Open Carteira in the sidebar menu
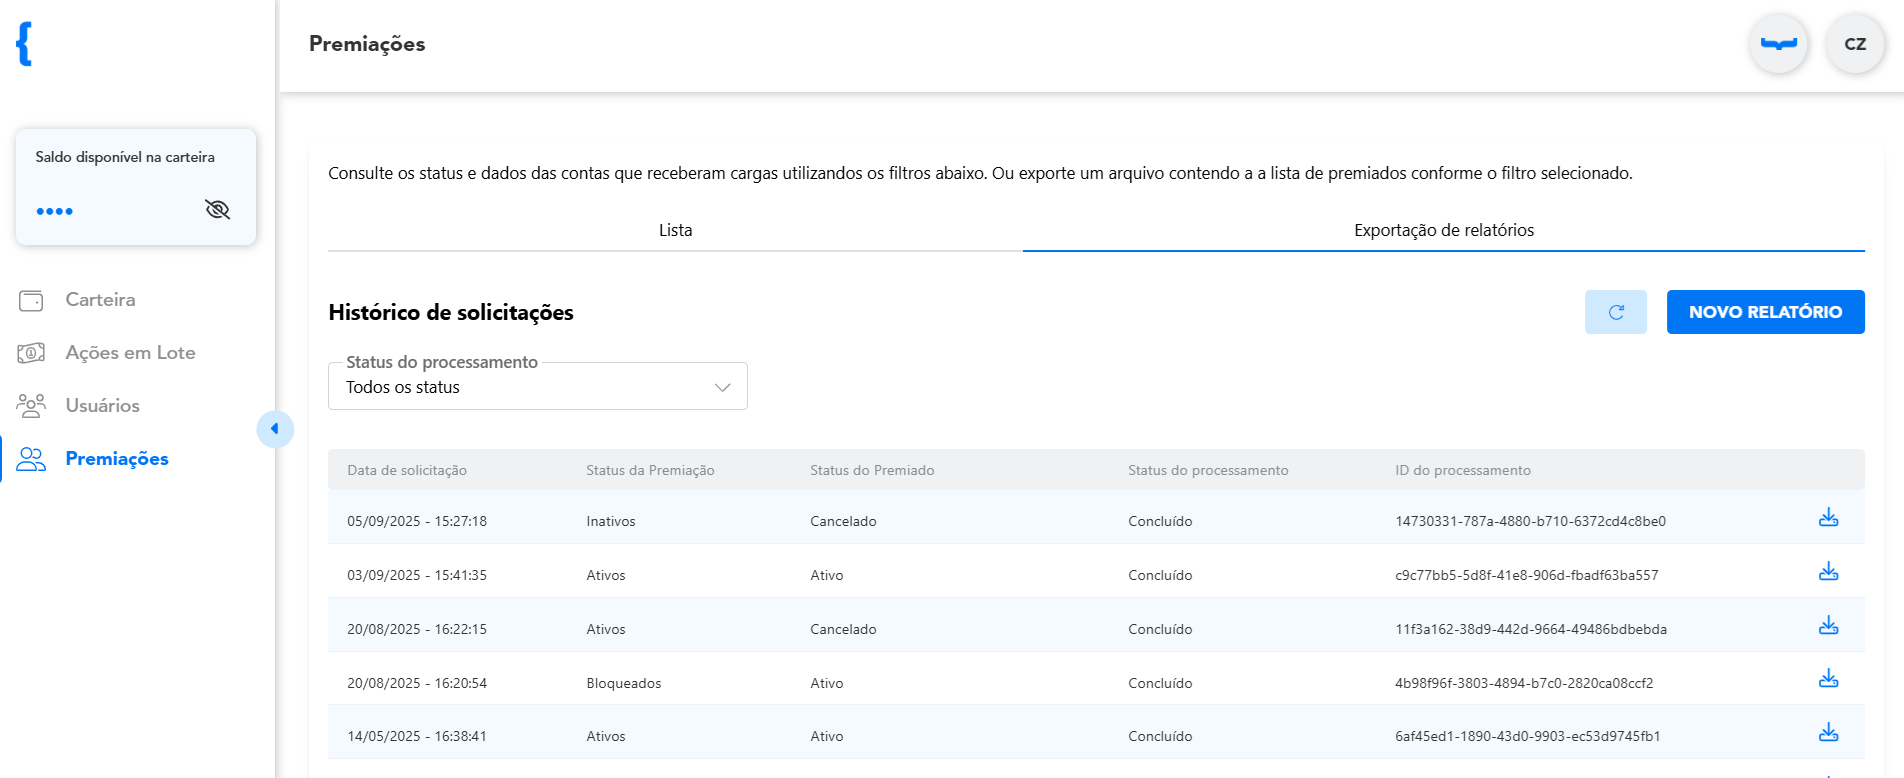 [100, 300]
